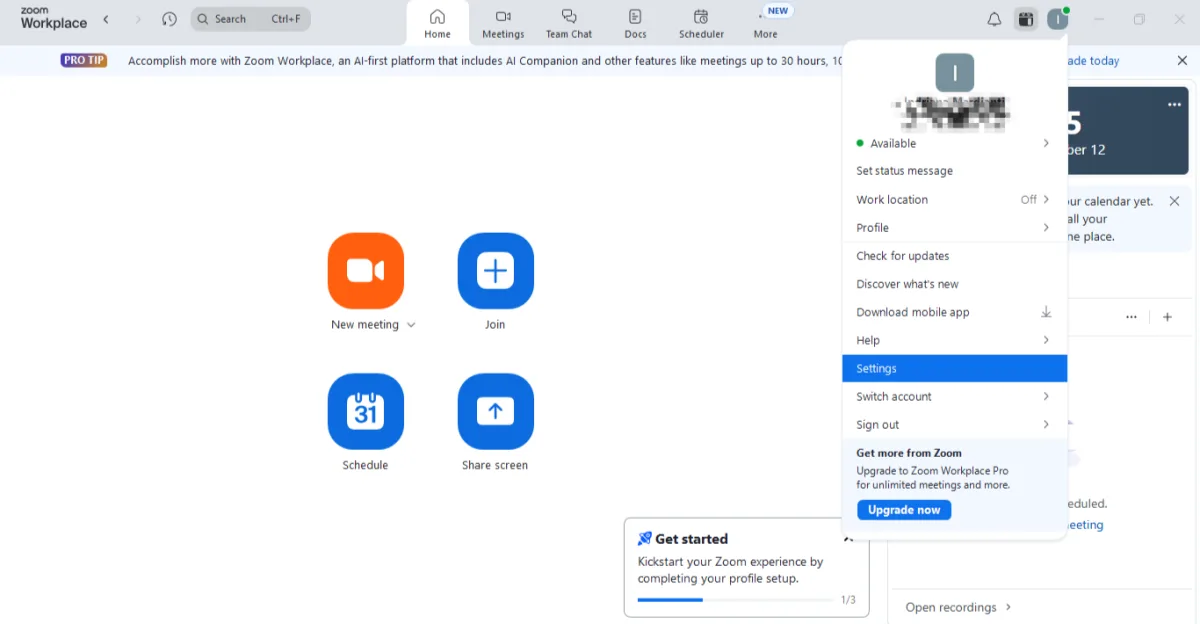Image resolution: width=1200 pixels, height=624 pixels.
Task: Click the Share screen arrow icon
Action: tap(495, 411)
